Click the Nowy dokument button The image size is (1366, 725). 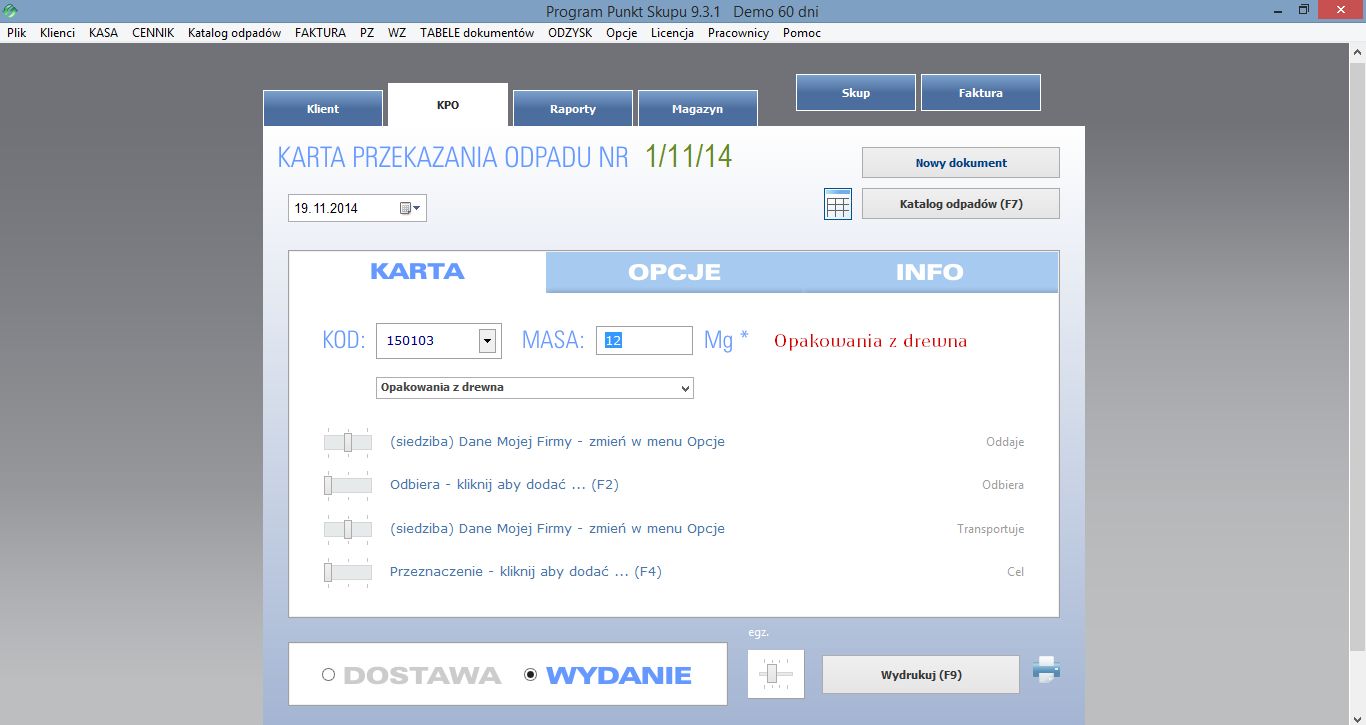click(x=961, y=163)
